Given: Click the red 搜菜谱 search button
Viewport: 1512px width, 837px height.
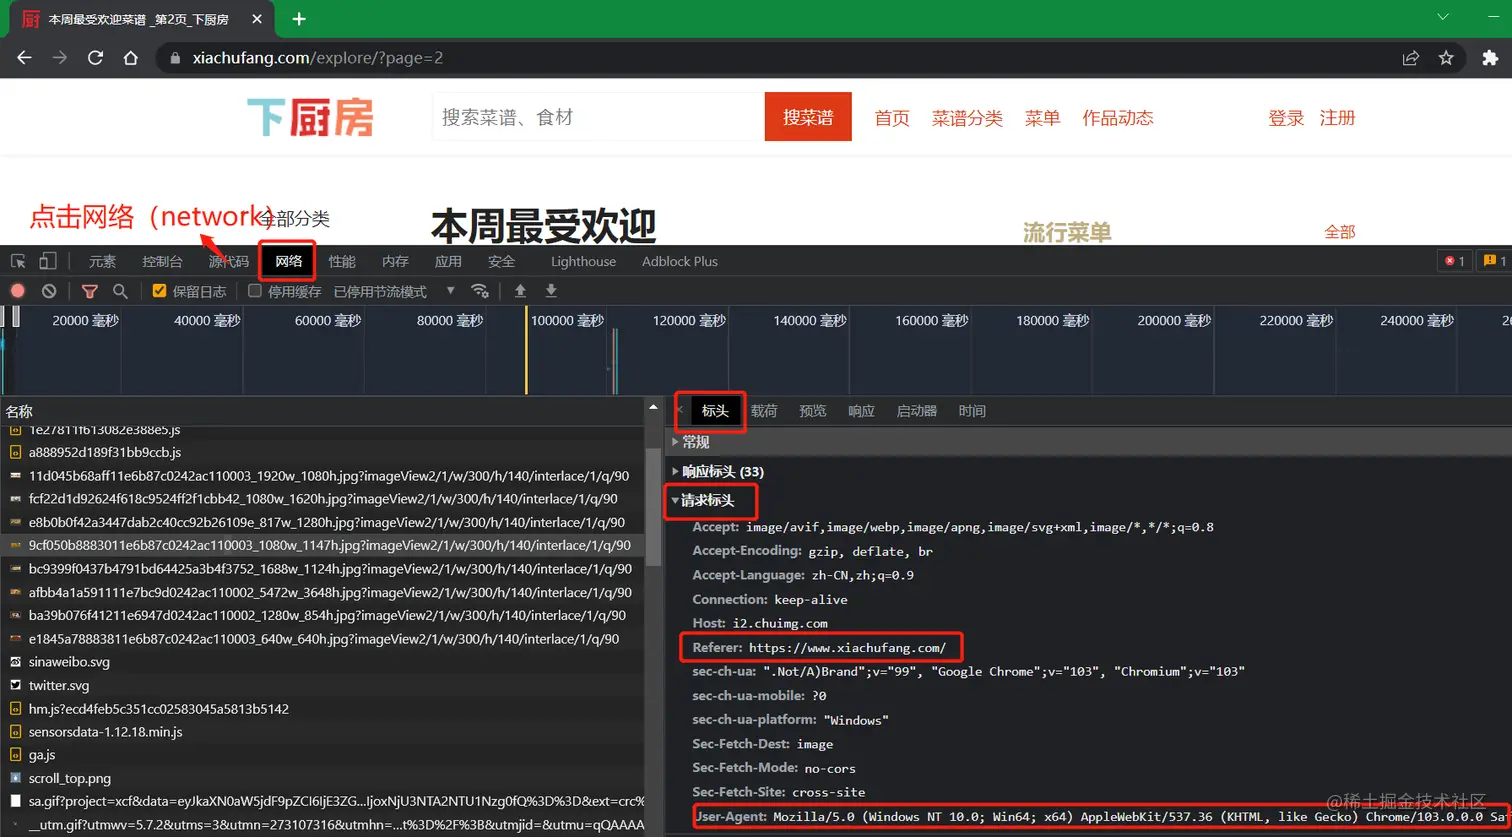Looking at the screenshot, I should tap(808, 117).
